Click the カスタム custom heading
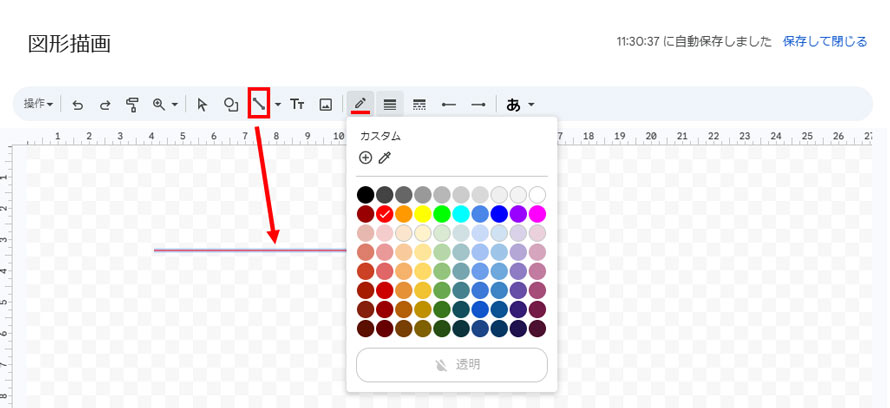This screenshot has height=408, width=890. [x=380, y=136]
